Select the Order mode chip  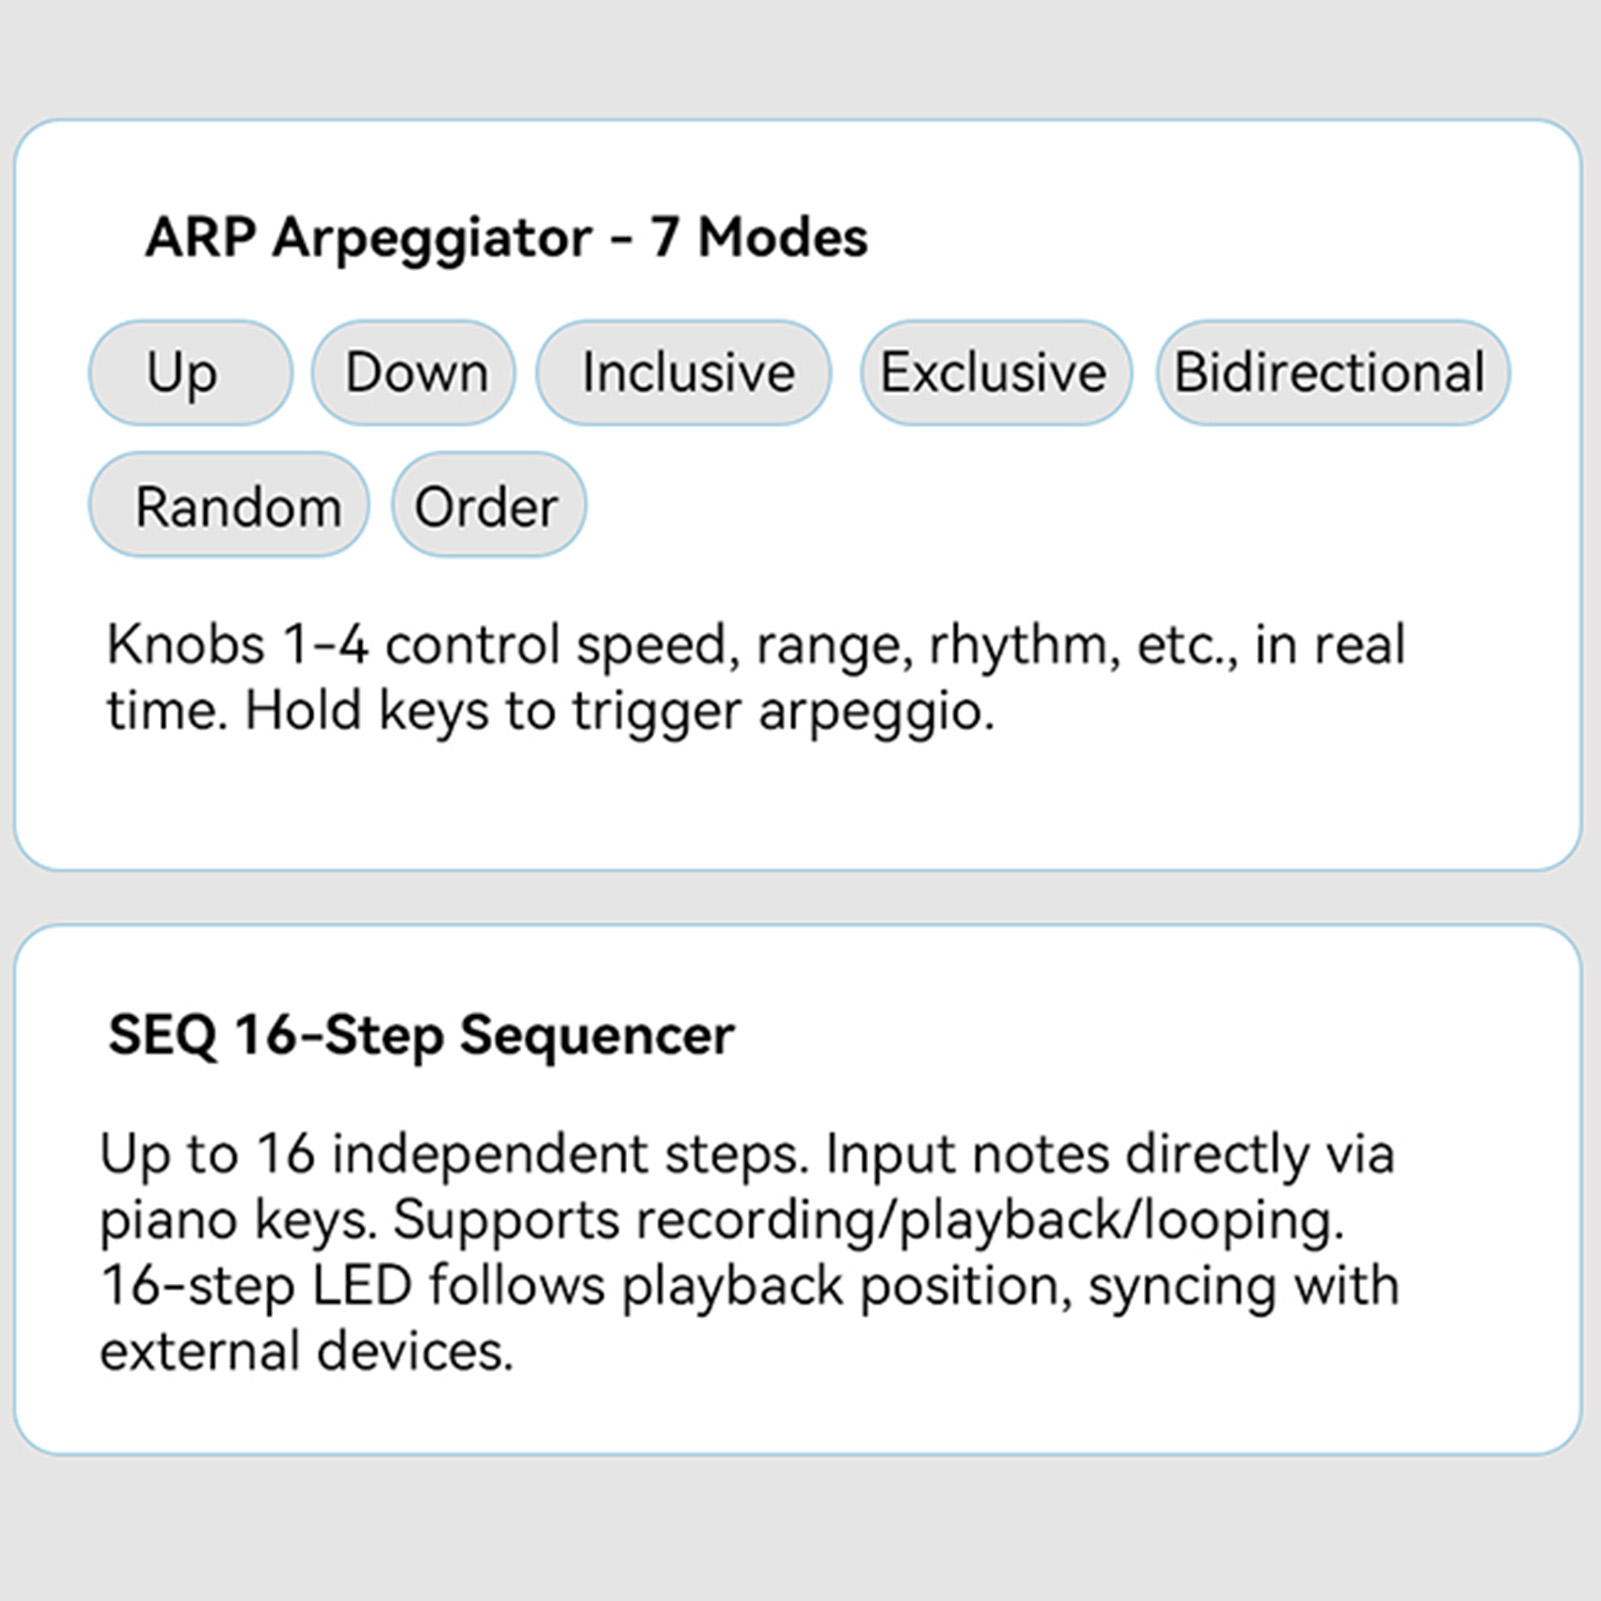(489, 505)
